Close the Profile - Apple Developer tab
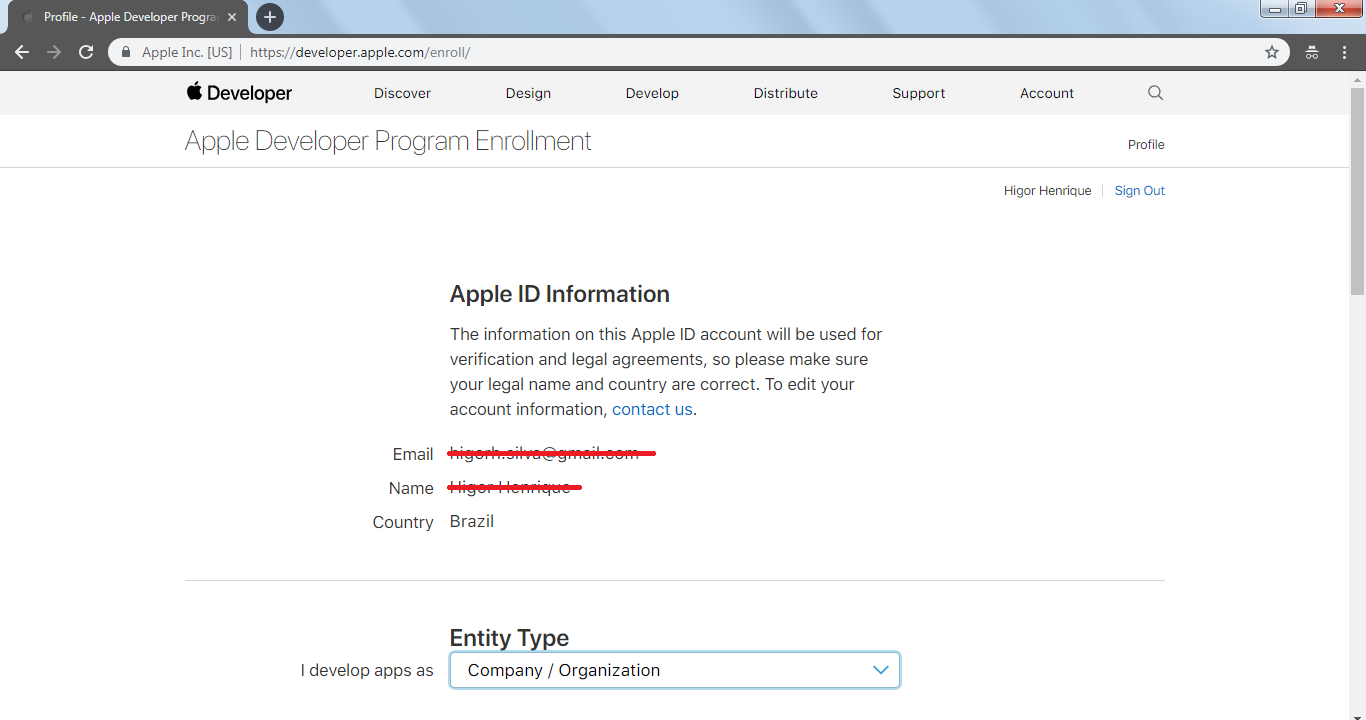This screenshot has height=720, width=1366. point(232,18)
